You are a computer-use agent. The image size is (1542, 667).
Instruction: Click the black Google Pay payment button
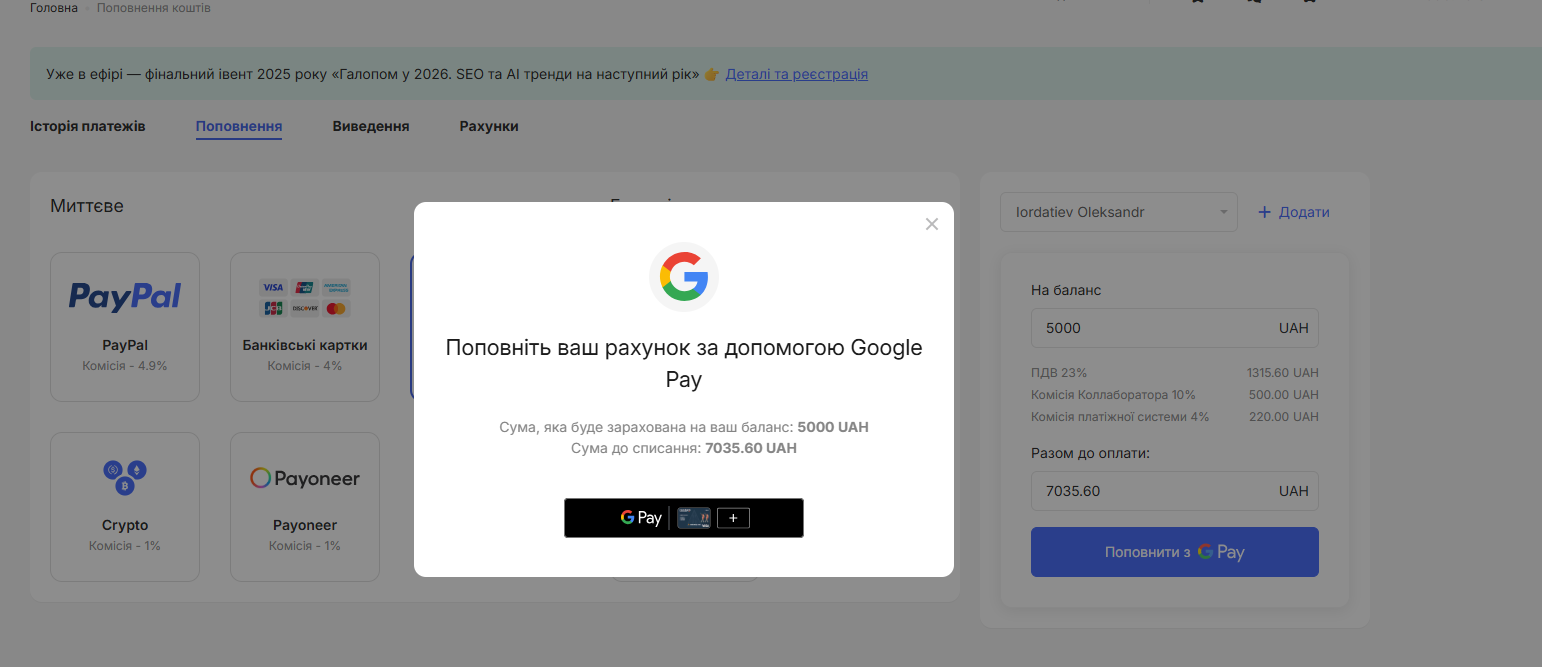(x=684, y=518)
